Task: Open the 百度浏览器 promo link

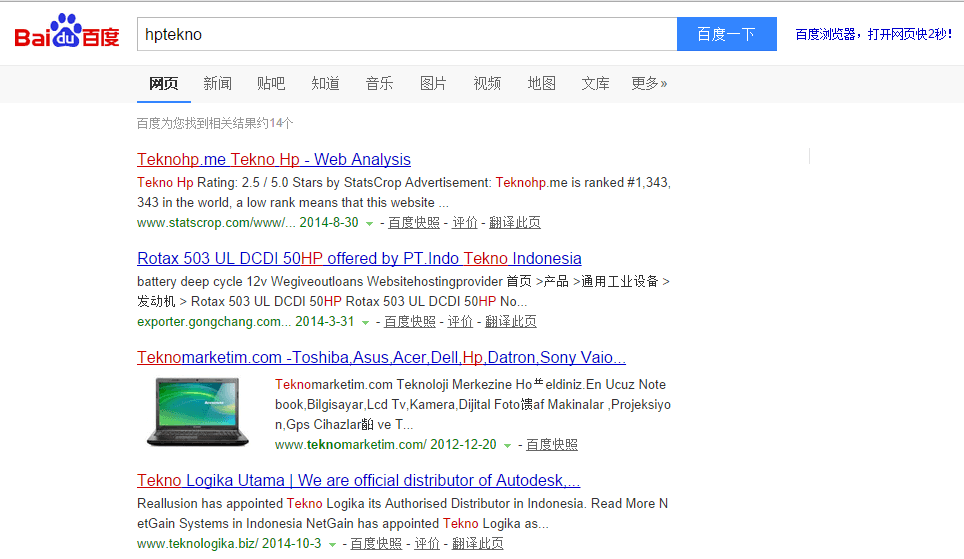Action: pos(874,34)
